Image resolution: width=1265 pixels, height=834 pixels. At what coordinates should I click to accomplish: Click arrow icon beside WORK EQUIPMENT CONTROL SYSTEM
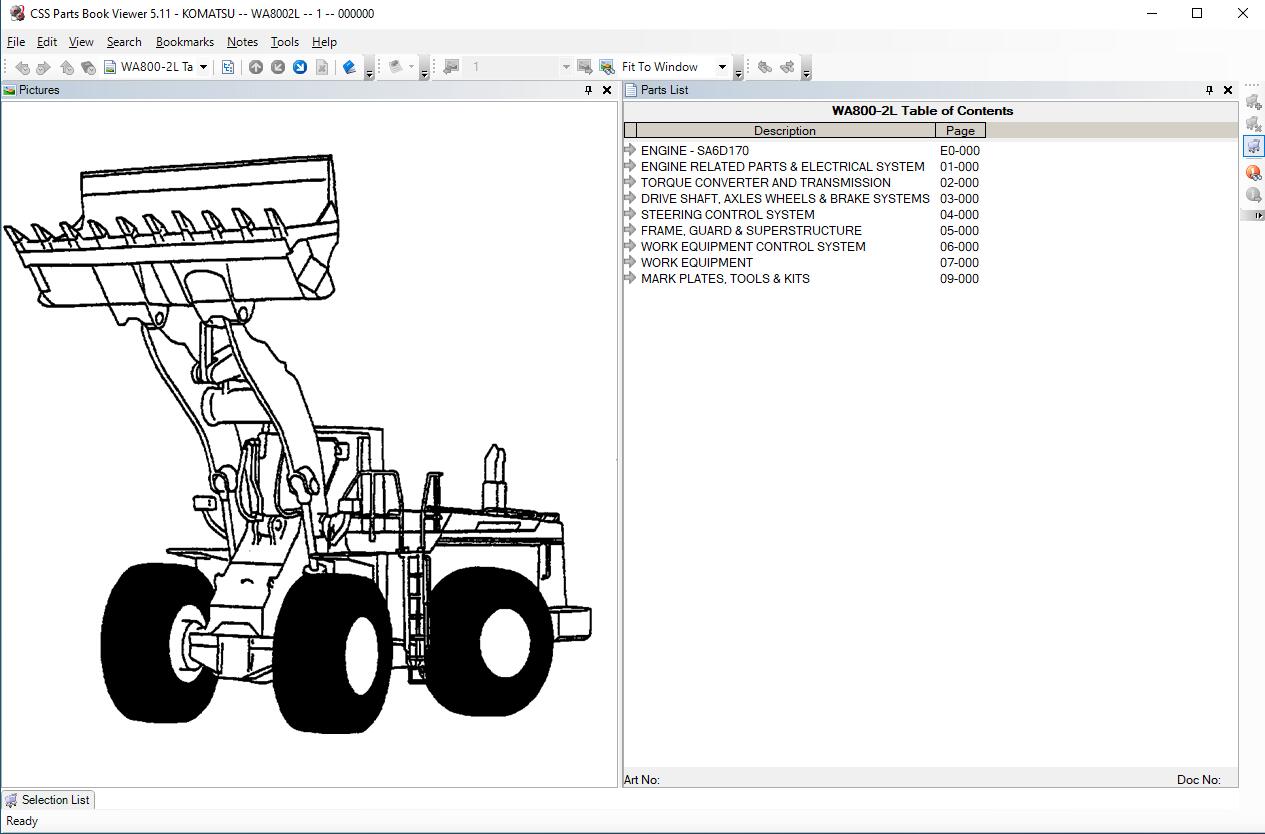(x=630, y=246)
